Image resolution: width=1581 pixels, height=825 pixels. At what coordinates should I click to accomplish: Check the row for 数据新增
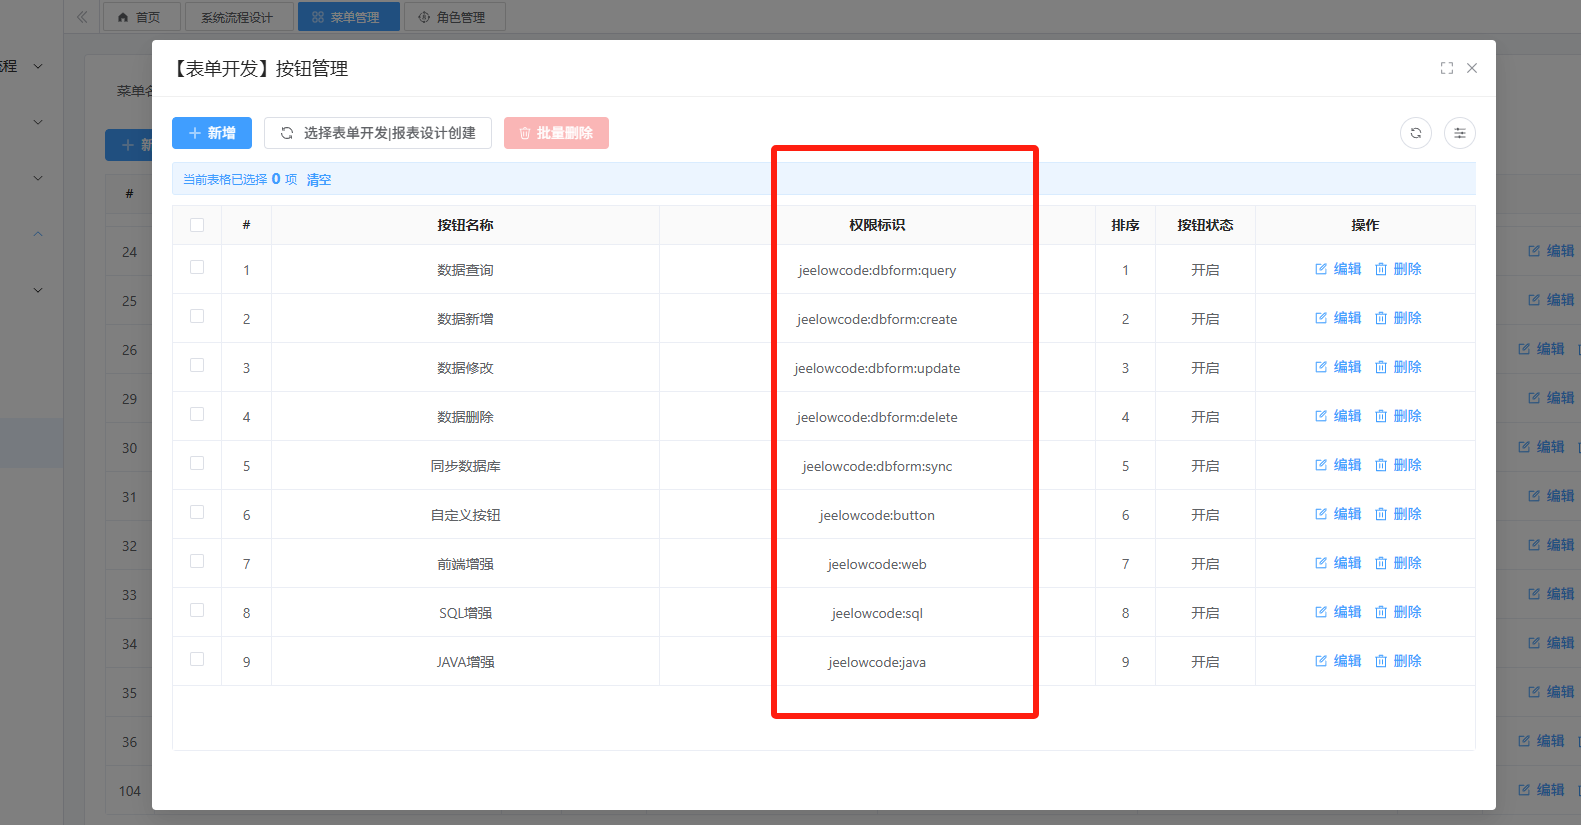[197, 316]
